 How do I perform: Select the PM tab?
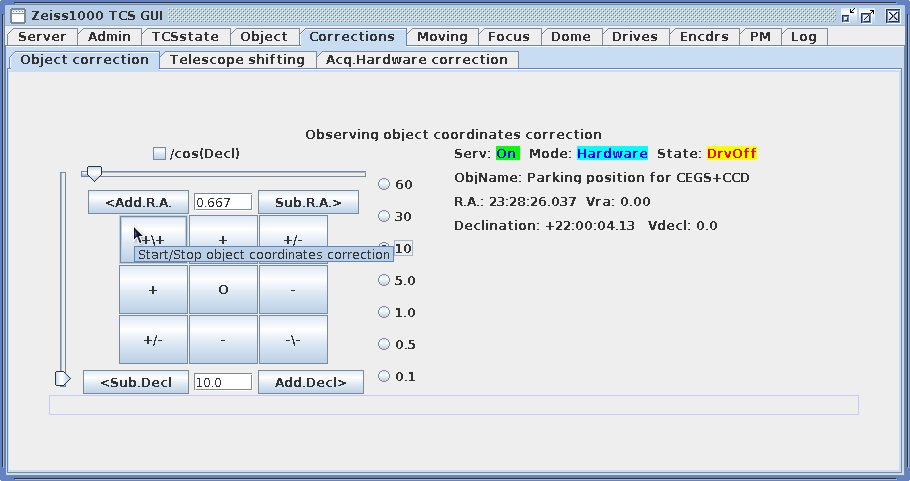[760, 37]
